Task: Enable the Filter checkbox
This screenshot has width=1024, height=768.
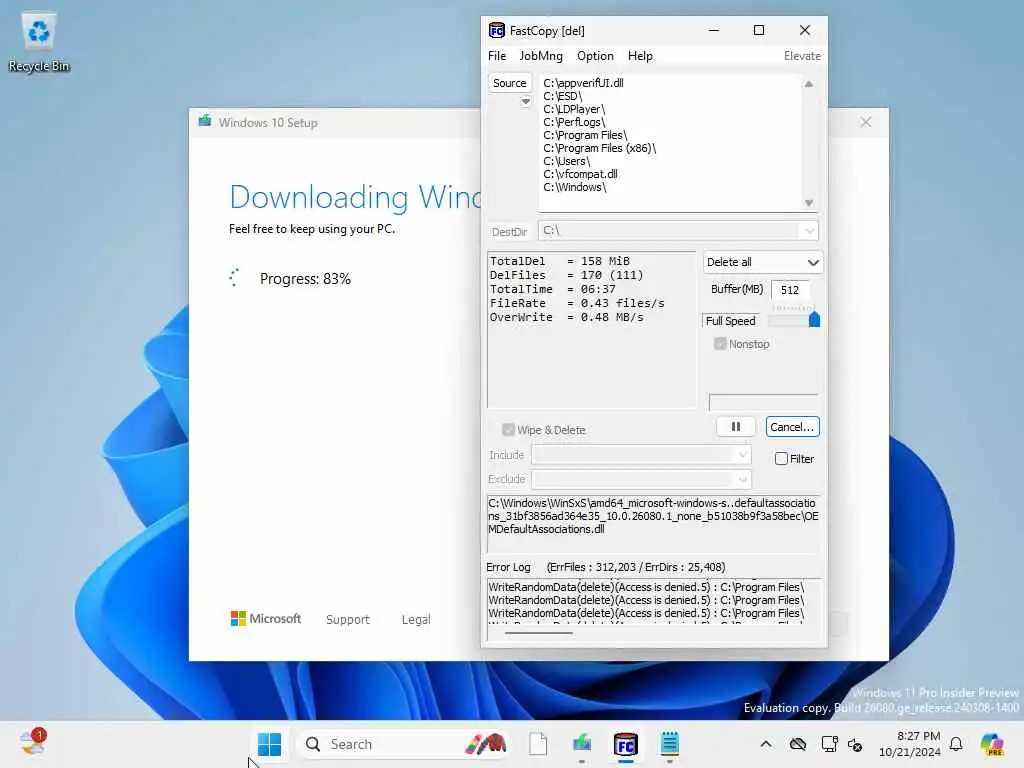Action: (x=781, y=458)
